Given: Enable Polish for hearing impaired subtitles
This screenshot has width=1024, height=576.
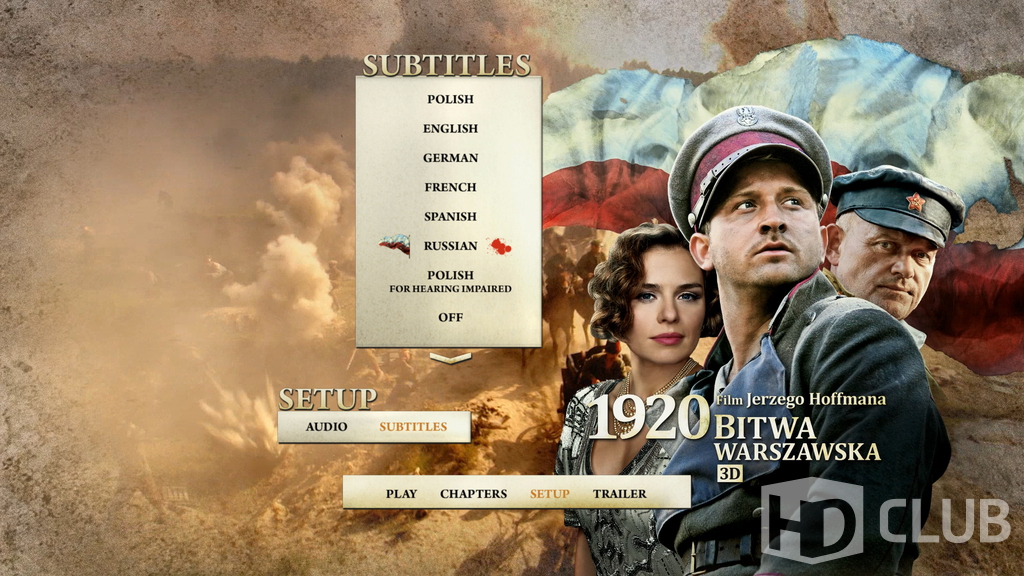Looking at the screenshot, I should [x=450, y=281].
